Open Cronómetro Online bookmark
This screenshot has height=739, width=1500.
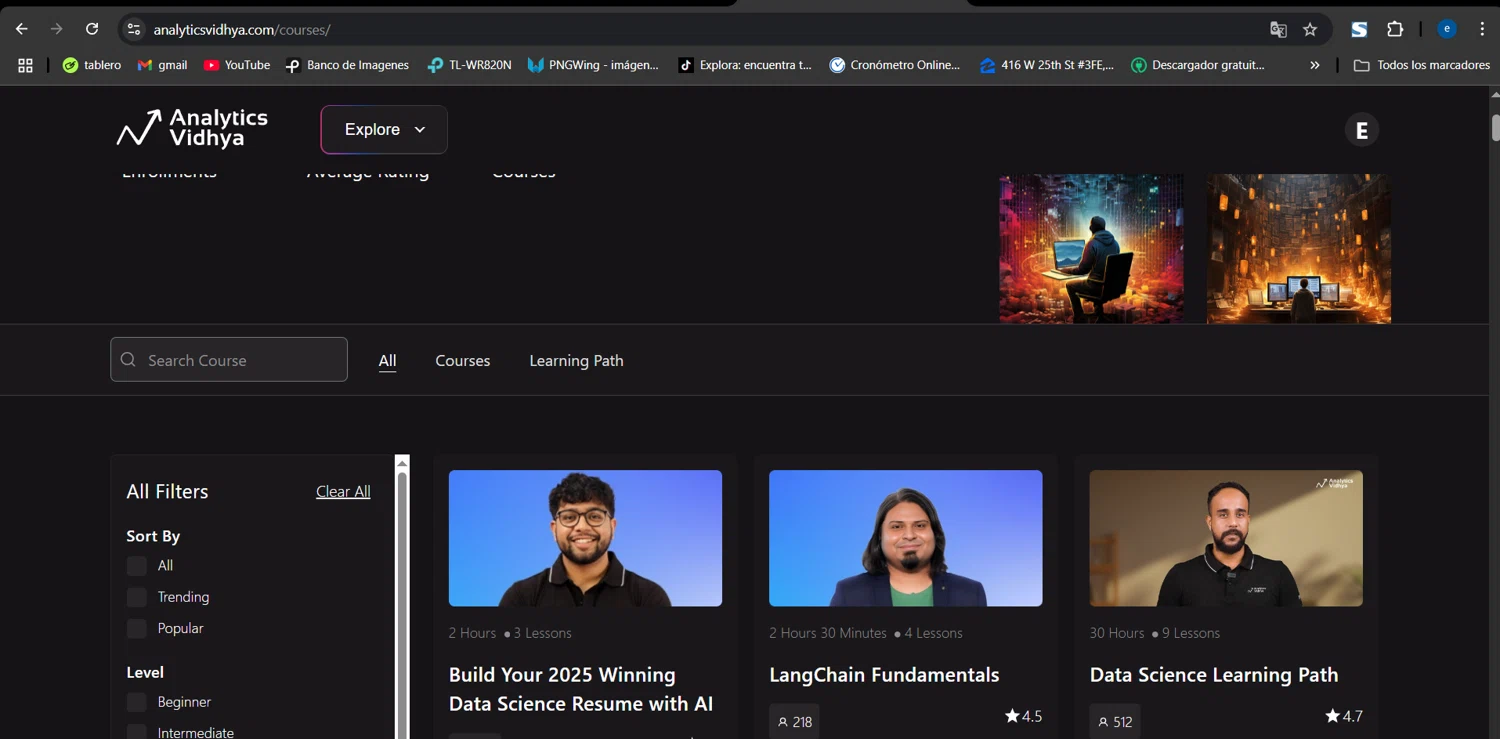tap(895, 65)
